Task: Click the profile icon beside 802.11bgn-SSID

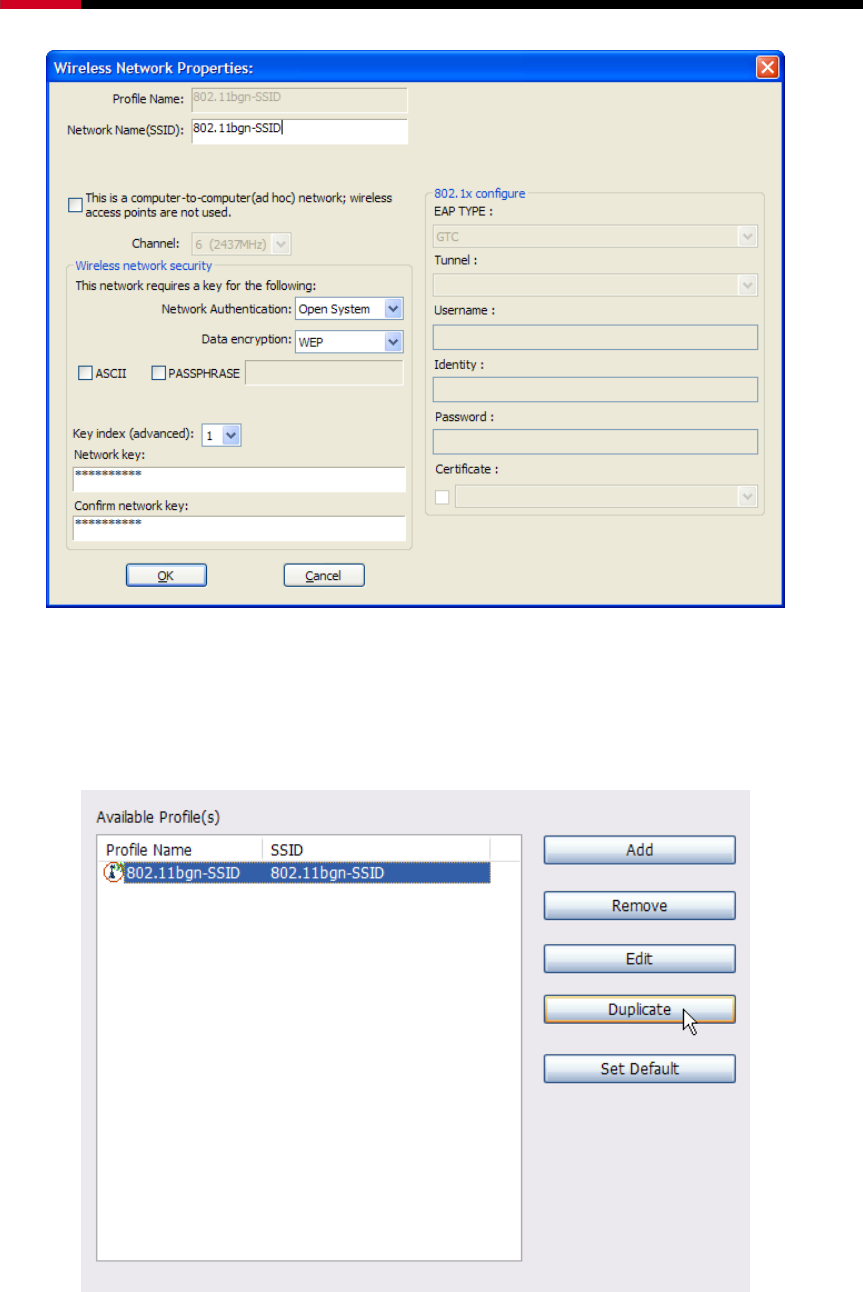Action: [x=113, y=873]
